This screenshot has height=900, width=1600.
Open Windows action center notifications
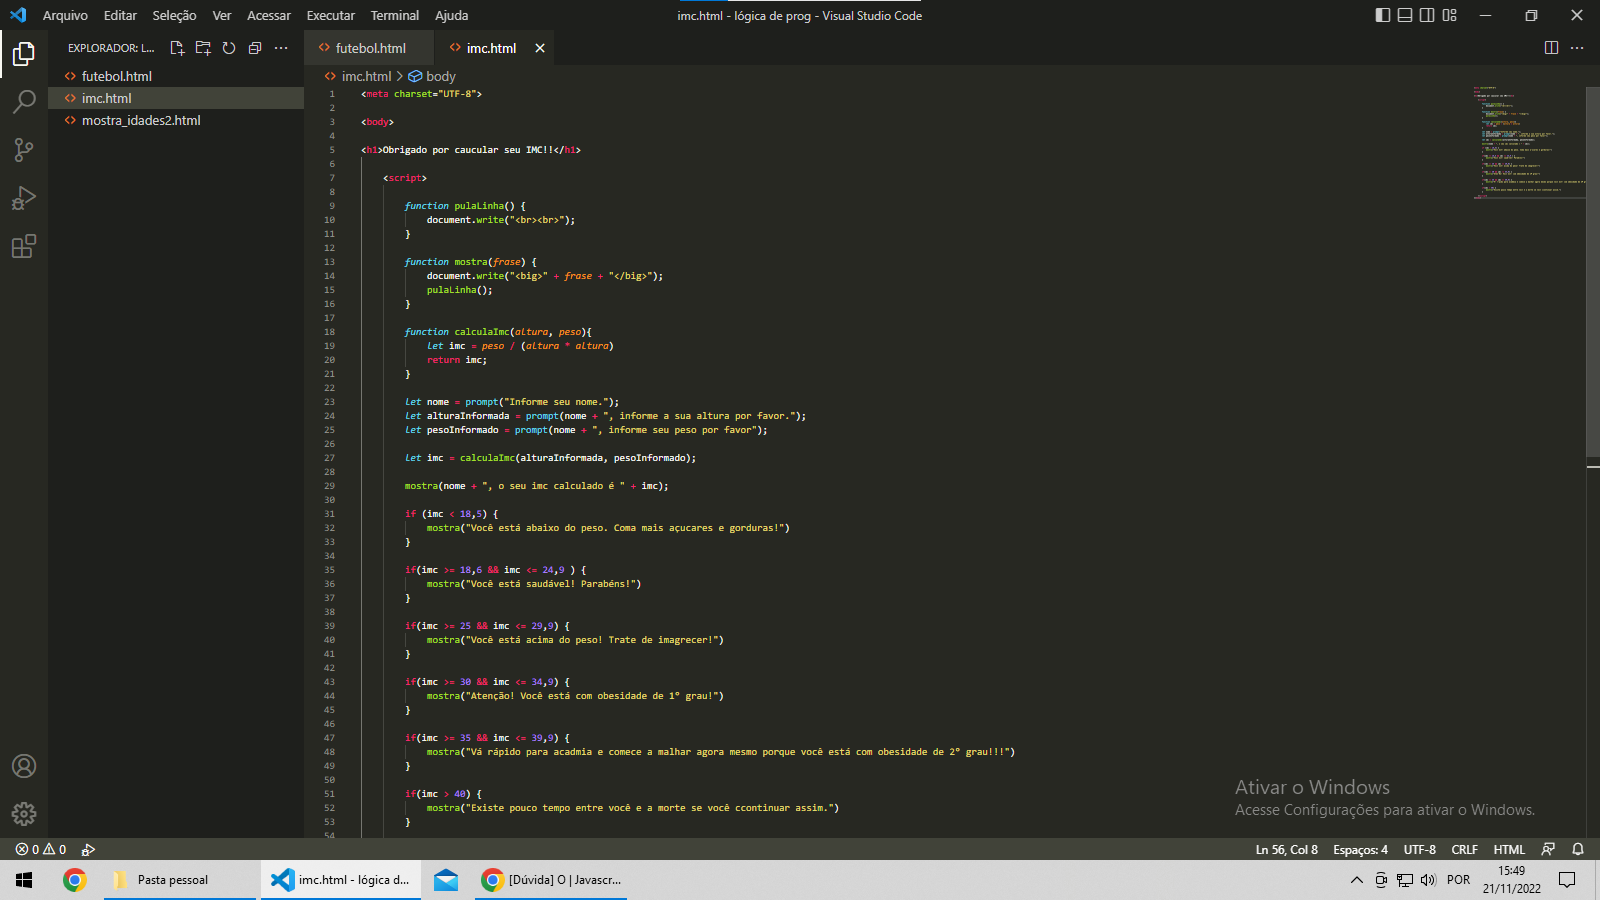tap(1567, 880)
